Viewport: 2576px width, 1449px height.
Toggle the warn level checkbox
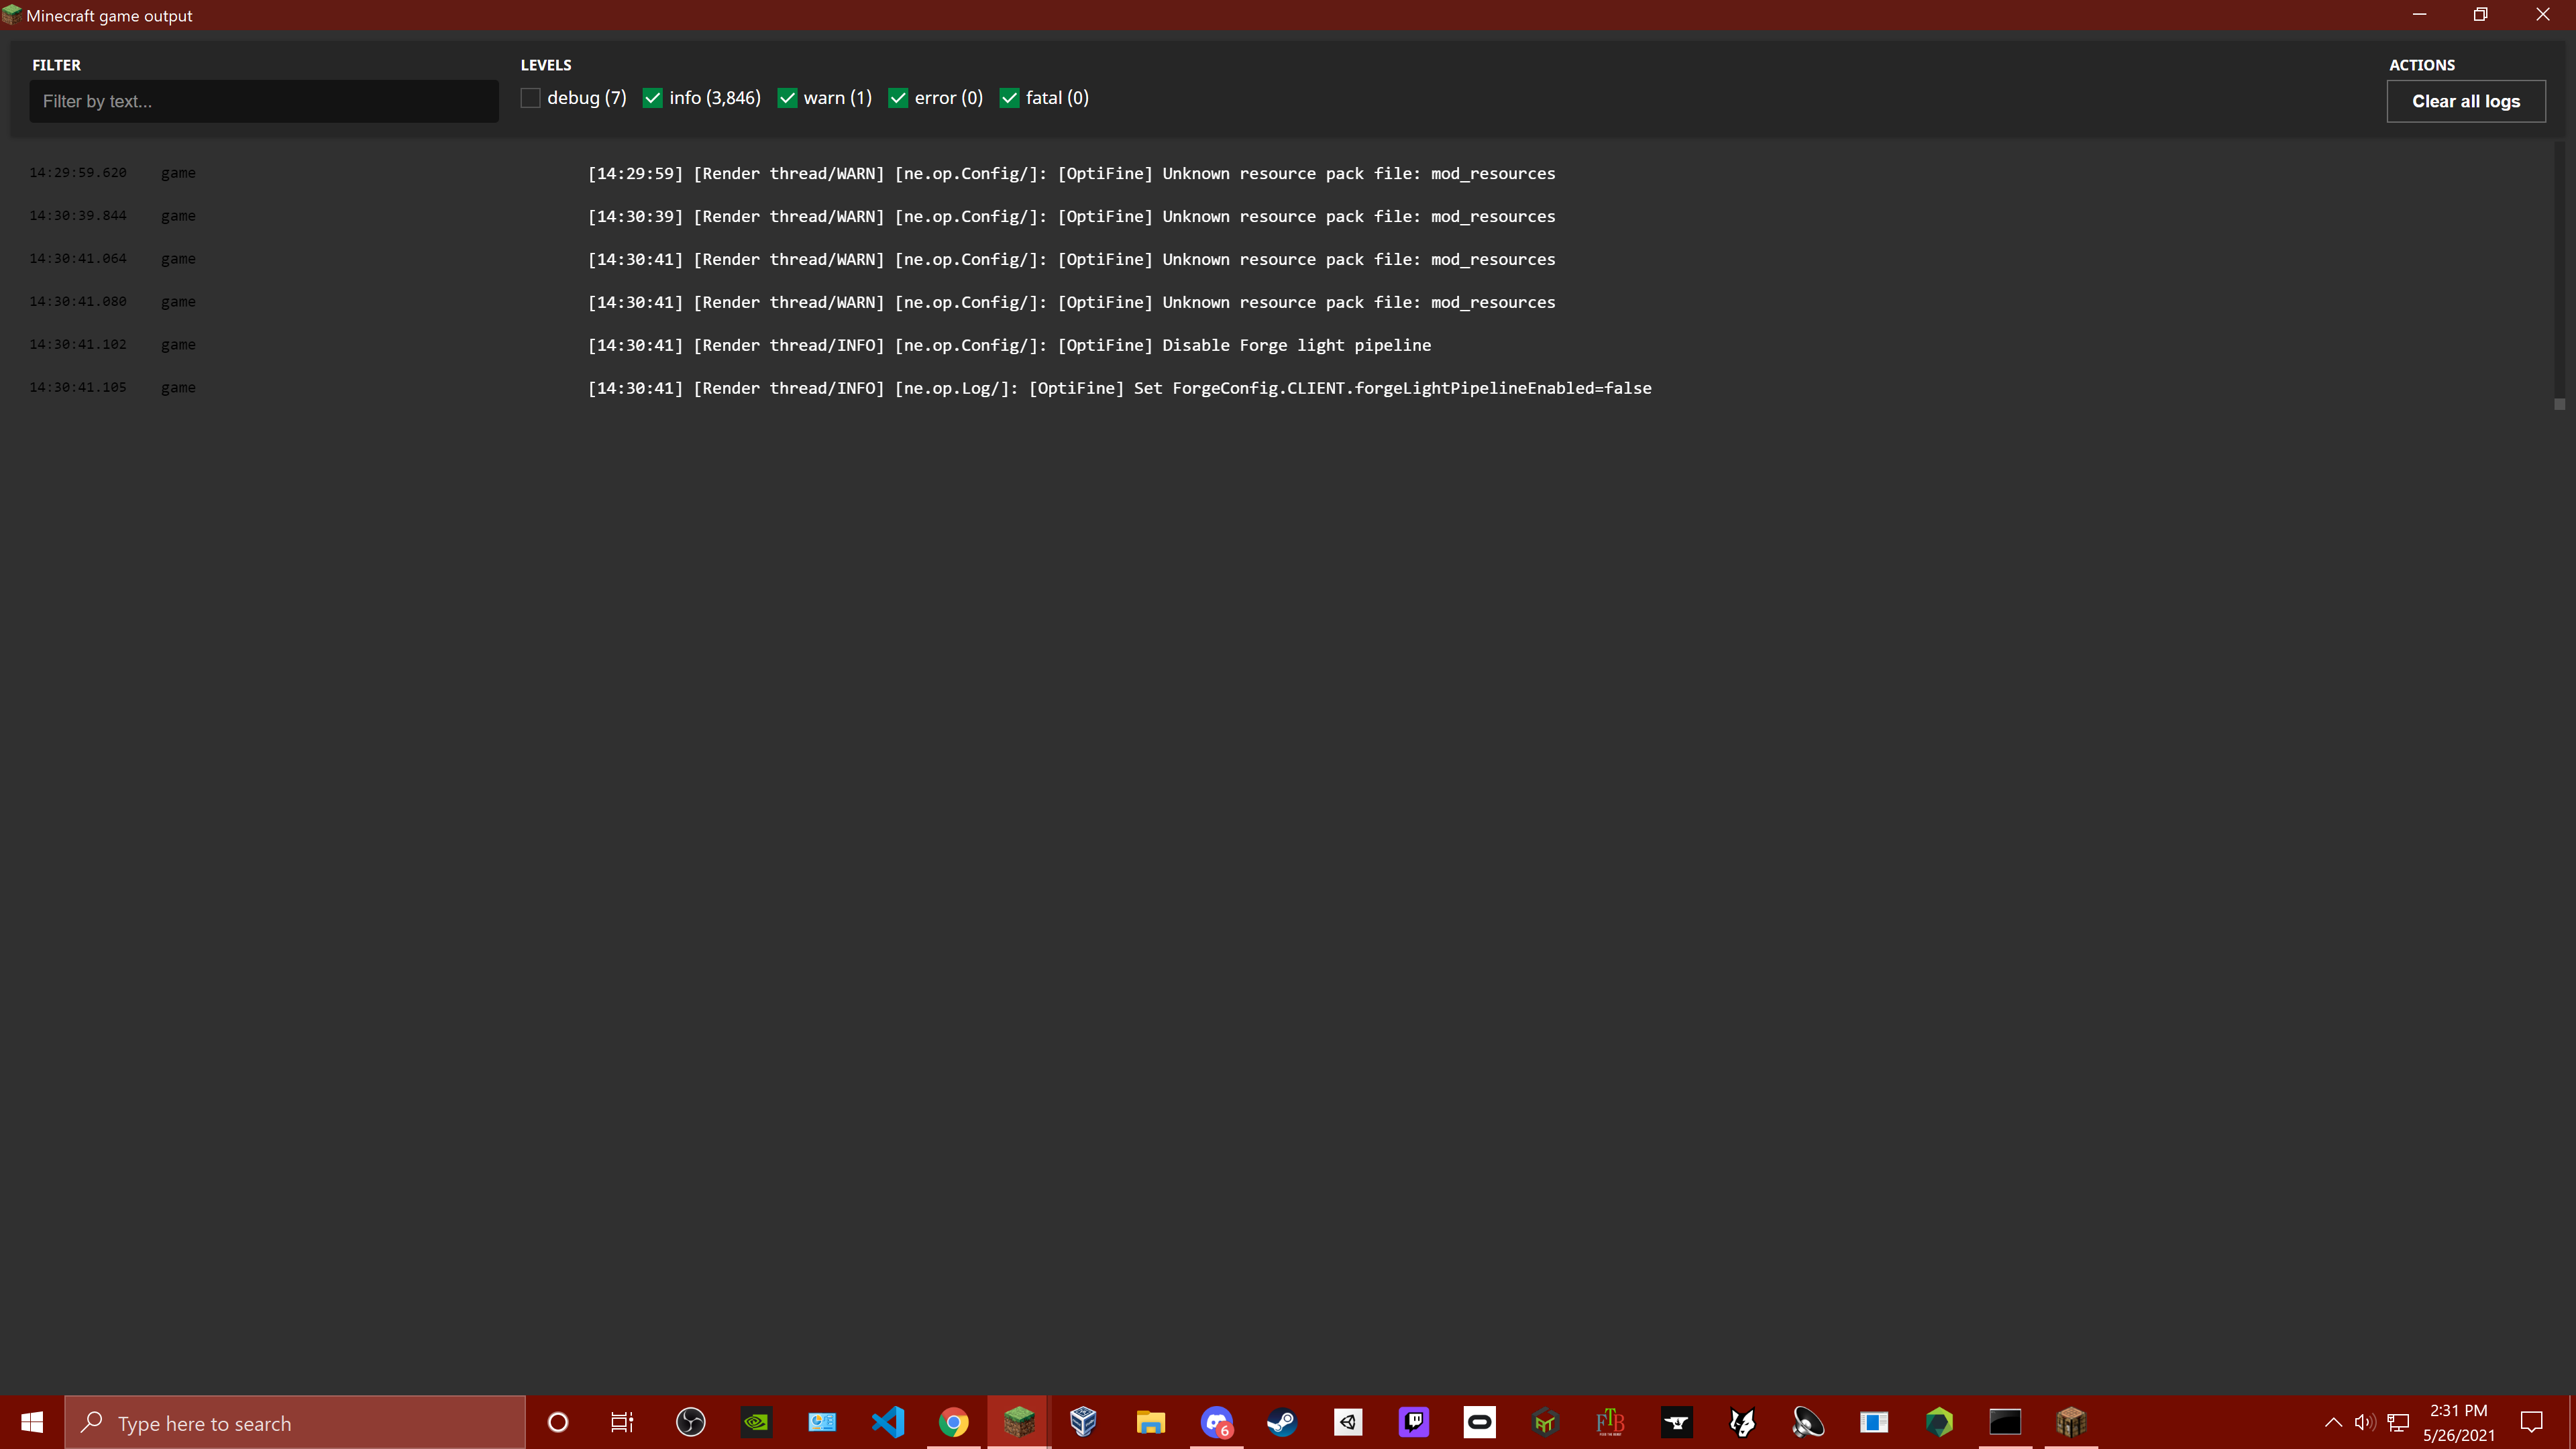tap(787, 98)
